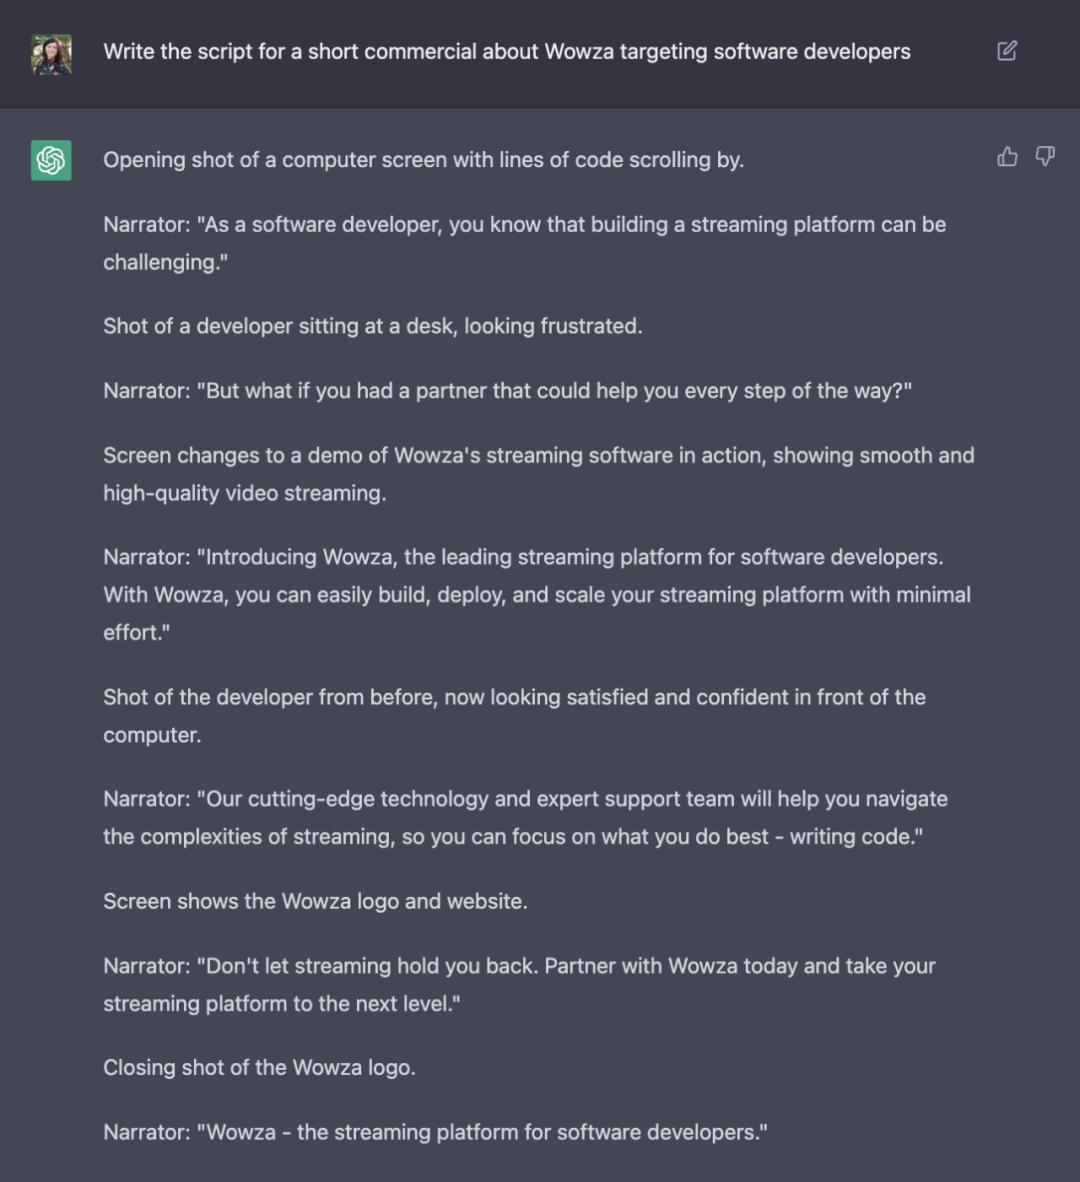This screenshot has height=1182, width=1080.
Task: Click the edit prompt pencil icon
Action: coord(1007,51)
